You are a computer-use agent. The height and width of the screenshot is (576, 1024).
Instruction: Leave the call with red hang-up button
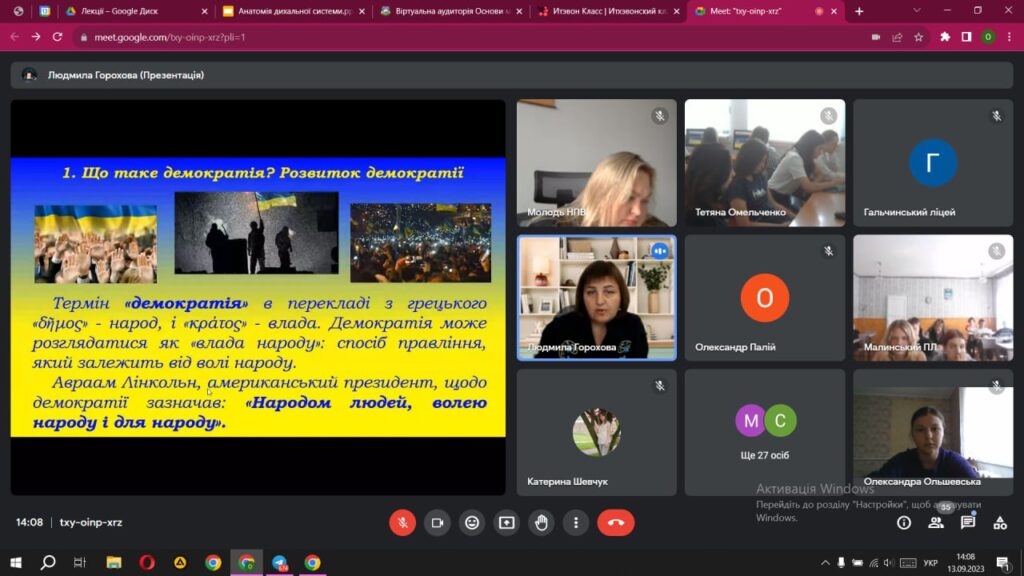pyautogui.click(x=615, y=522)
